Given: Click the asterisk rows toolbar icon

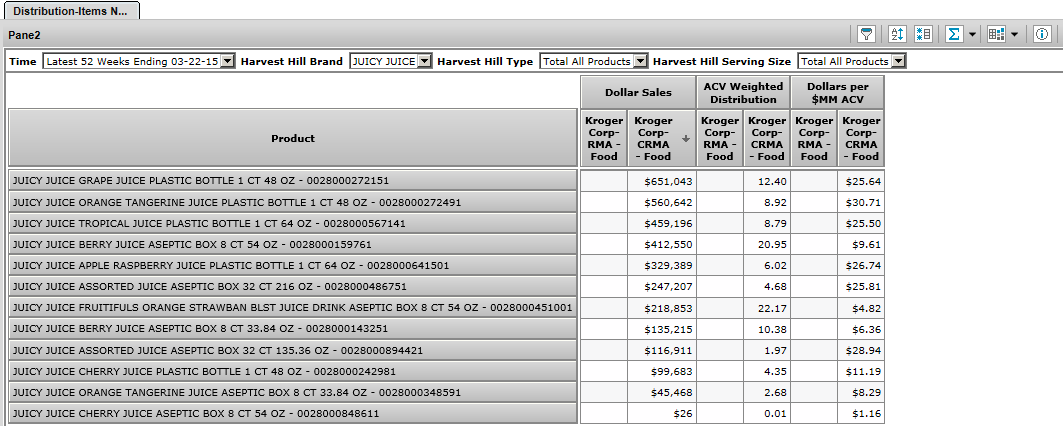Looking at the screenshot, I should [x=923, y=34].
